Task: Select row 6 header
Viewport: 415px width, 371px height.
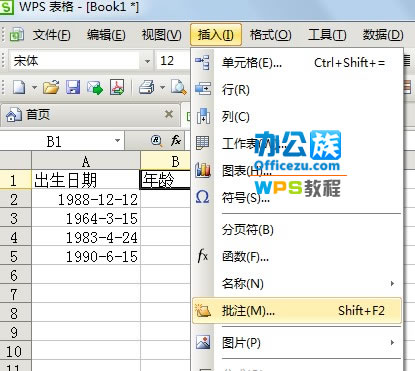Action: pos(15,275)
